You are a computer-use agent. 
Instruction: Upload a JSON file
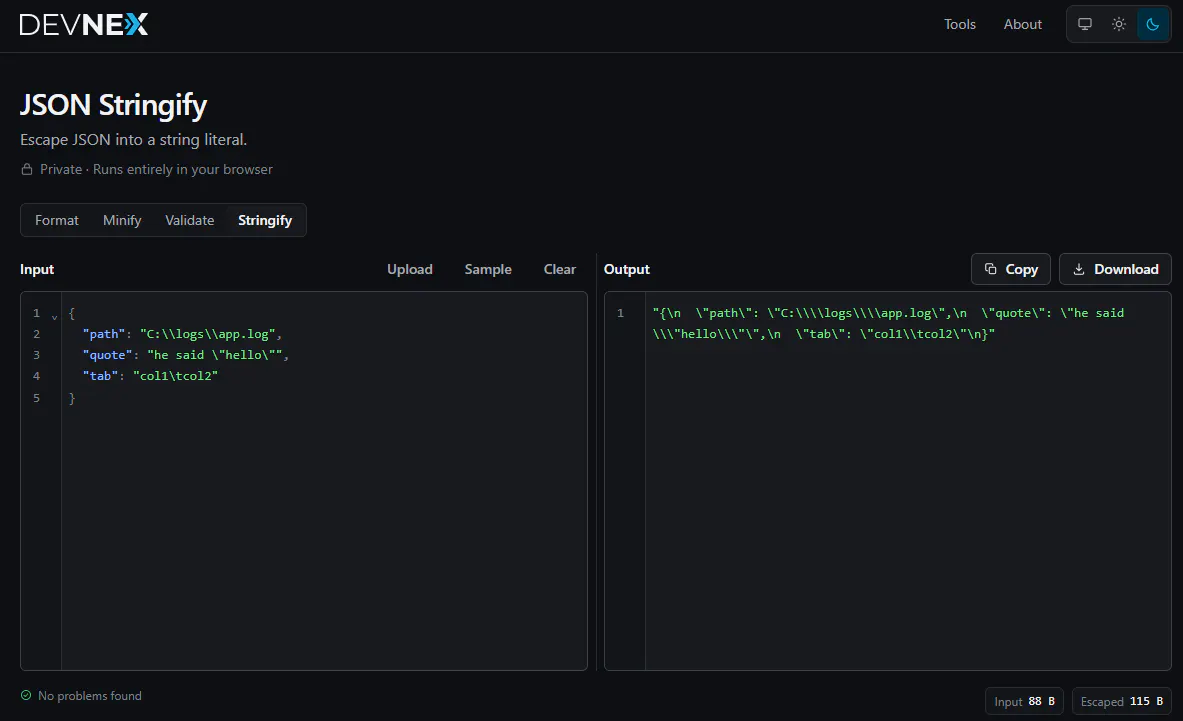410,269
